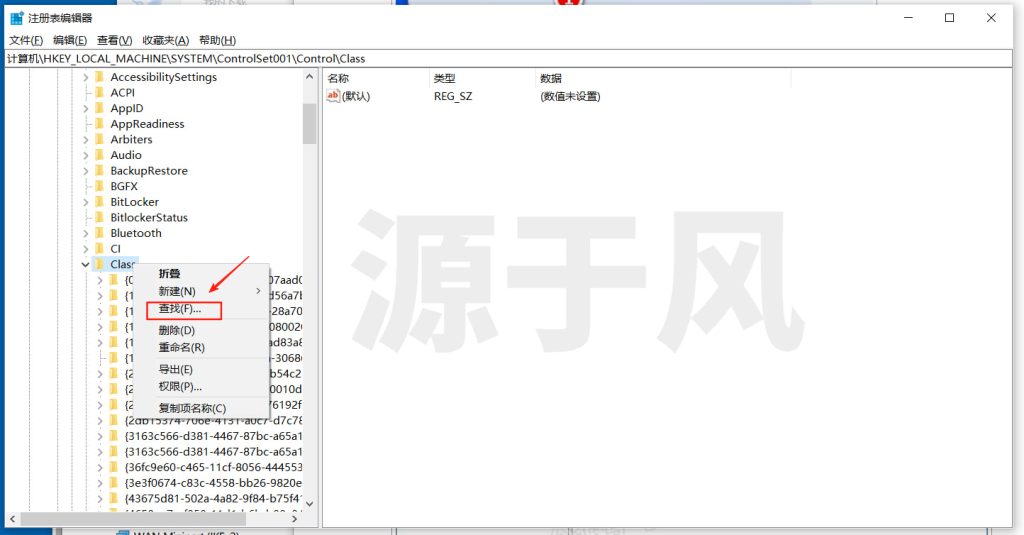1024x535 pixels.
Task: Click the Bluetooth folder icon
Action: 100,233
